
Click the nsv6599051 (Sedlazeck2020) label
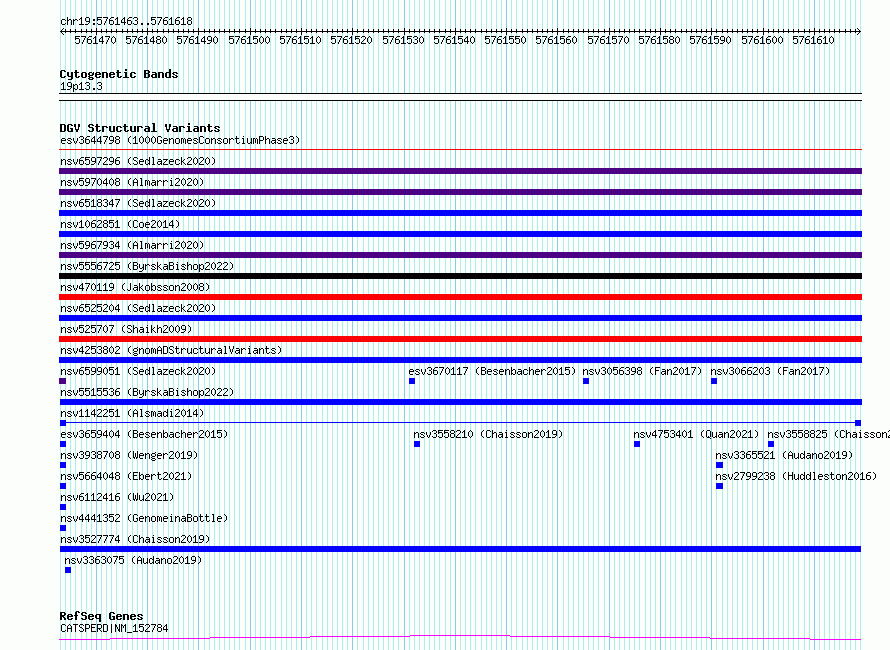pyautogui.click(x=138, y=371)
